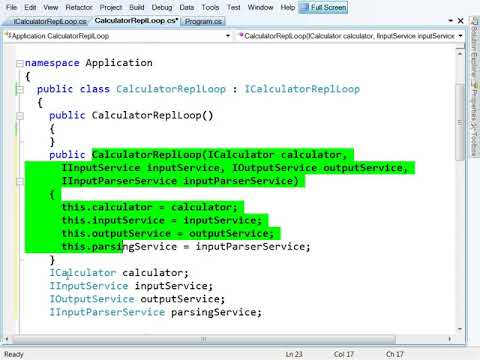Screen dimensions: 480x360
Task: Click 'IInputParserService parsingService;' field declaration
Action: click(x=155, y=312)
